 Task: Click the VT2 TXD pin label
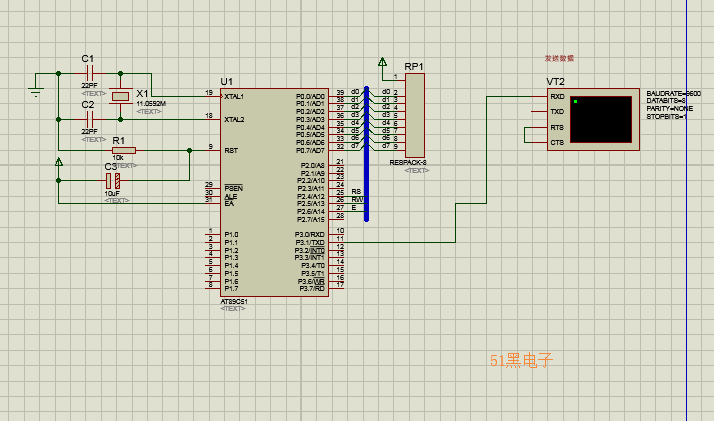pos(557,112)
